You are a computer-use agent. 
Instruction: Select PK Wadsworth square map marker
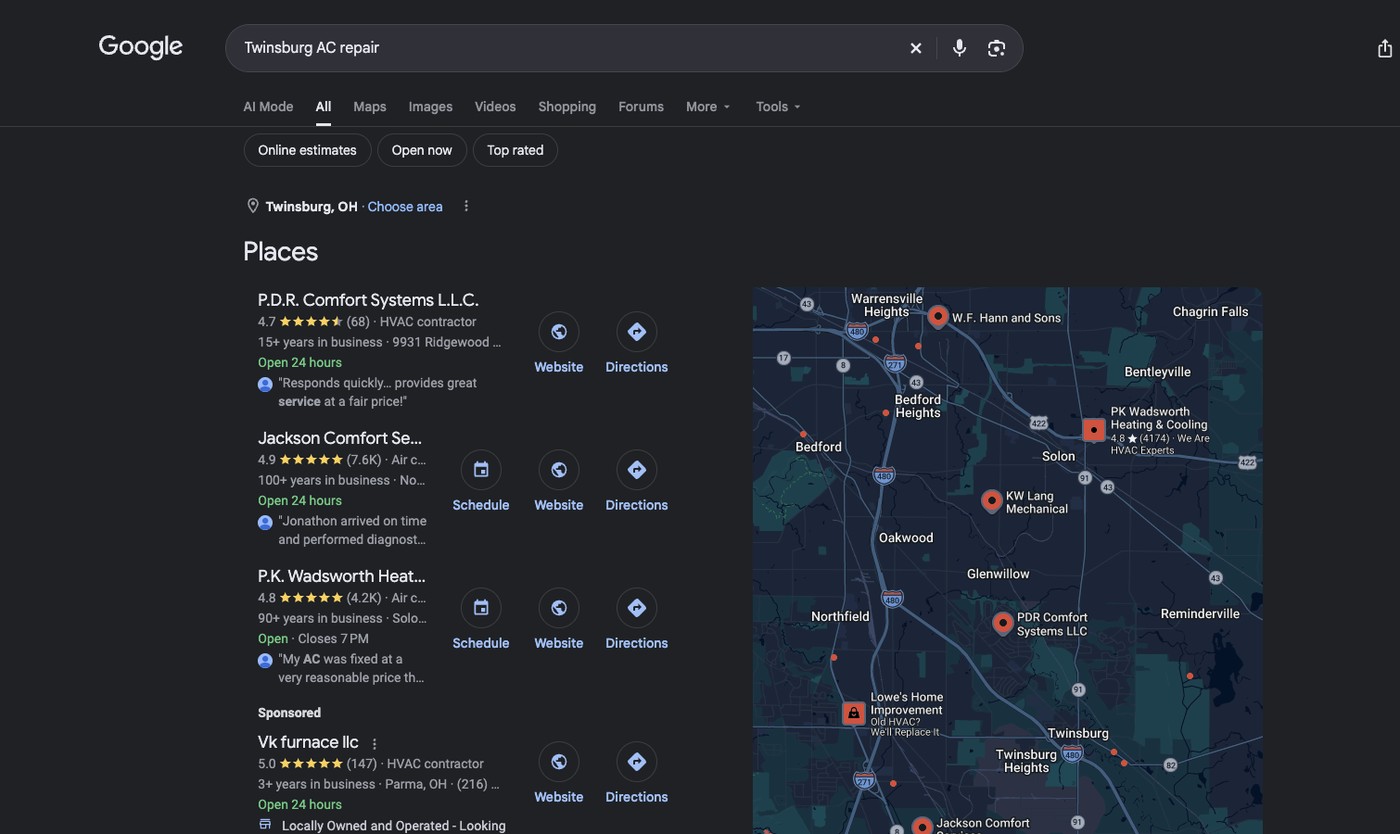[1094, 430]
